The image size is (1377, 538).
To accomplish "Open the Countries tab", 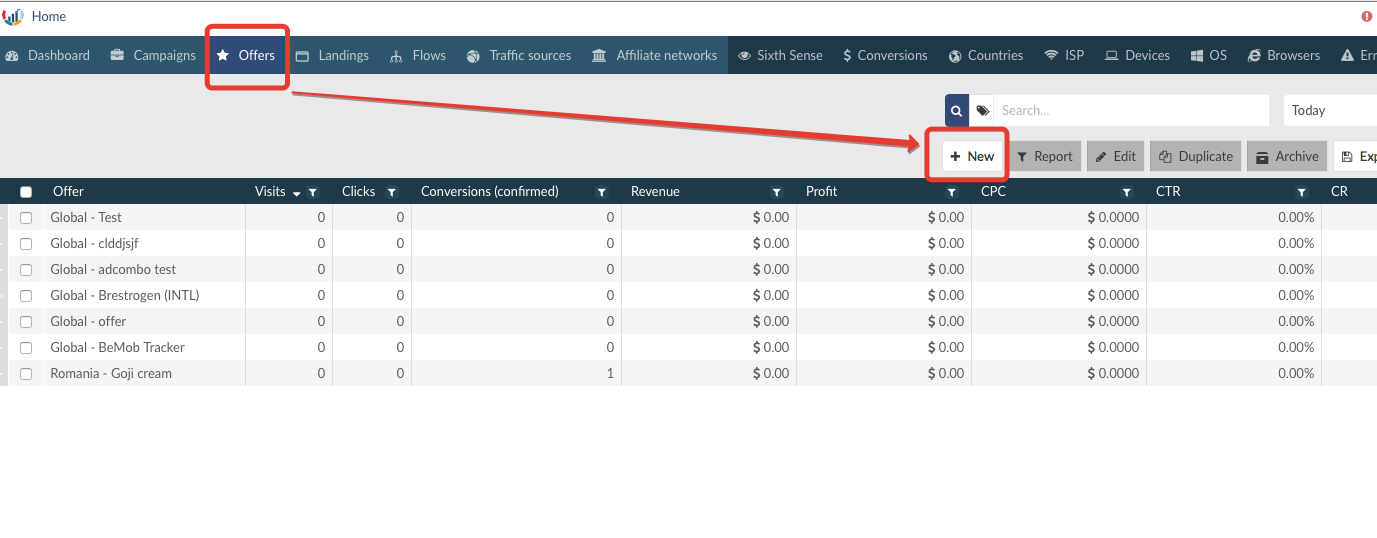I will pyautogui.click(x=986, y=56).
